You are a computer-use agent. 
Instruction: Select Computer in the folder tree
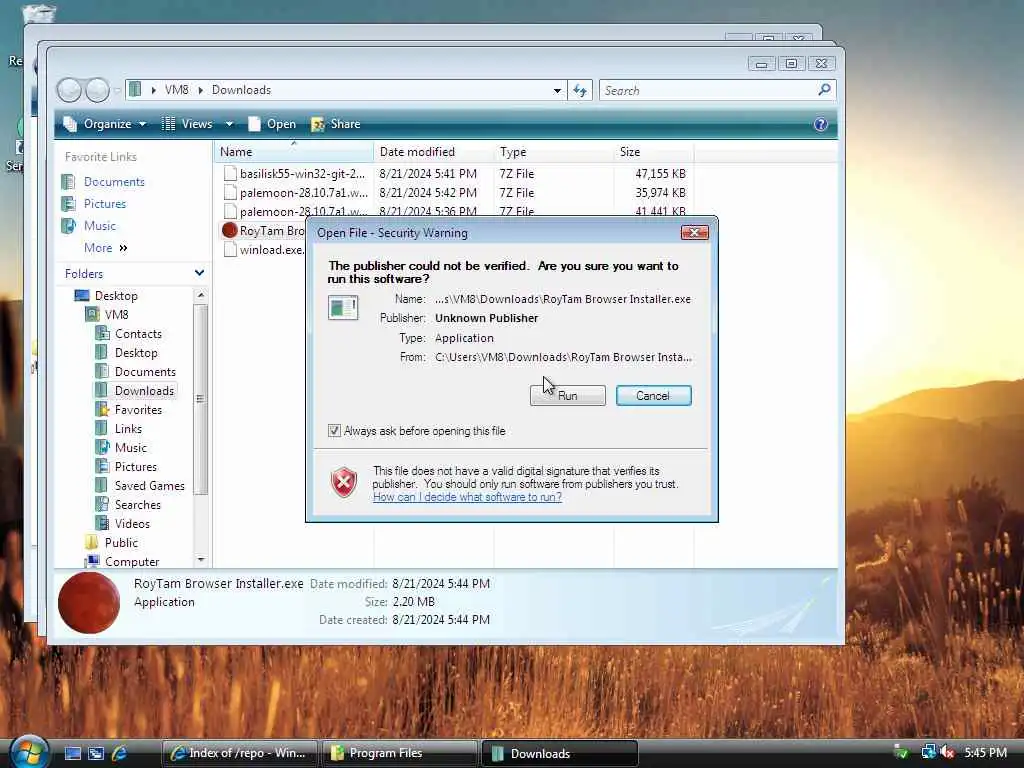coord(131,561)
